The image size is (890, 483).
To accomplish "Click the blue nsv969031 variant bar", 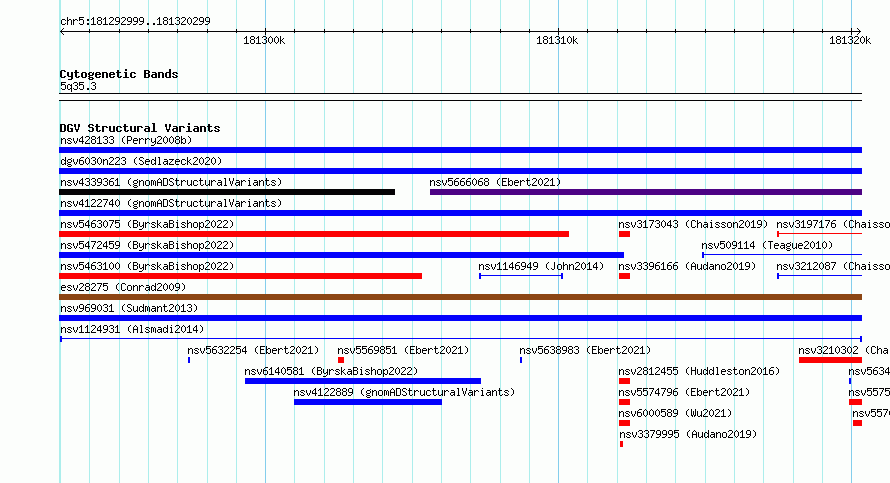I will (x=460, y=318).
